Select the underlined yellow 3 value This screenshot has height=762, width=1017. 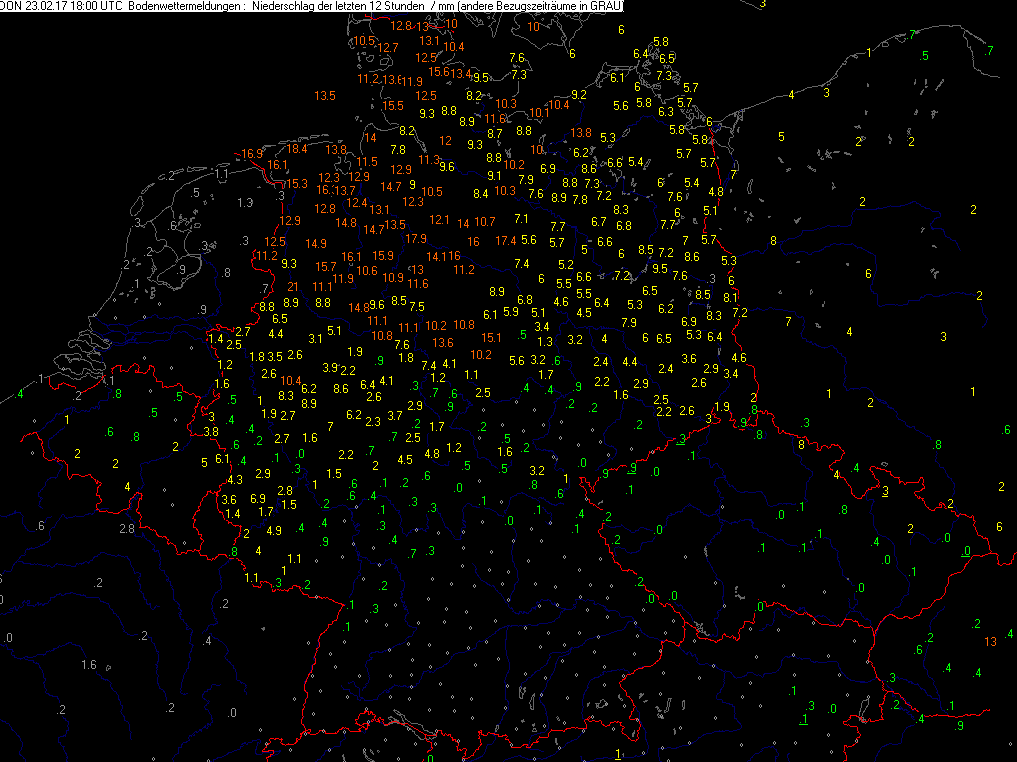click(x=886, y=490)
